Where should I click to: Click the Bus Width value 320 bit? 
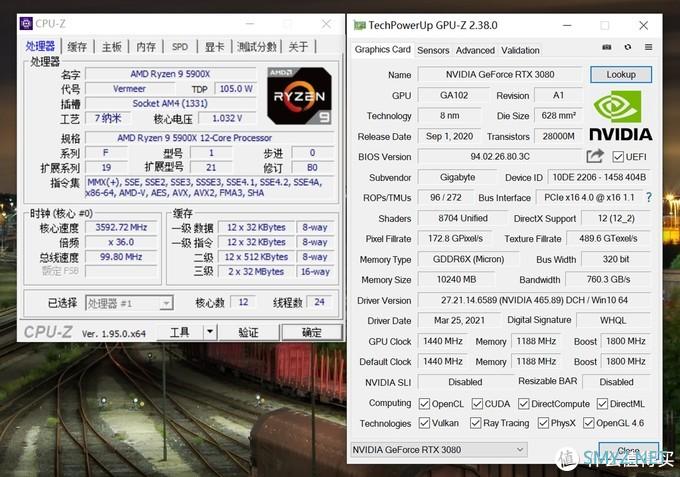tap(616, 259)
